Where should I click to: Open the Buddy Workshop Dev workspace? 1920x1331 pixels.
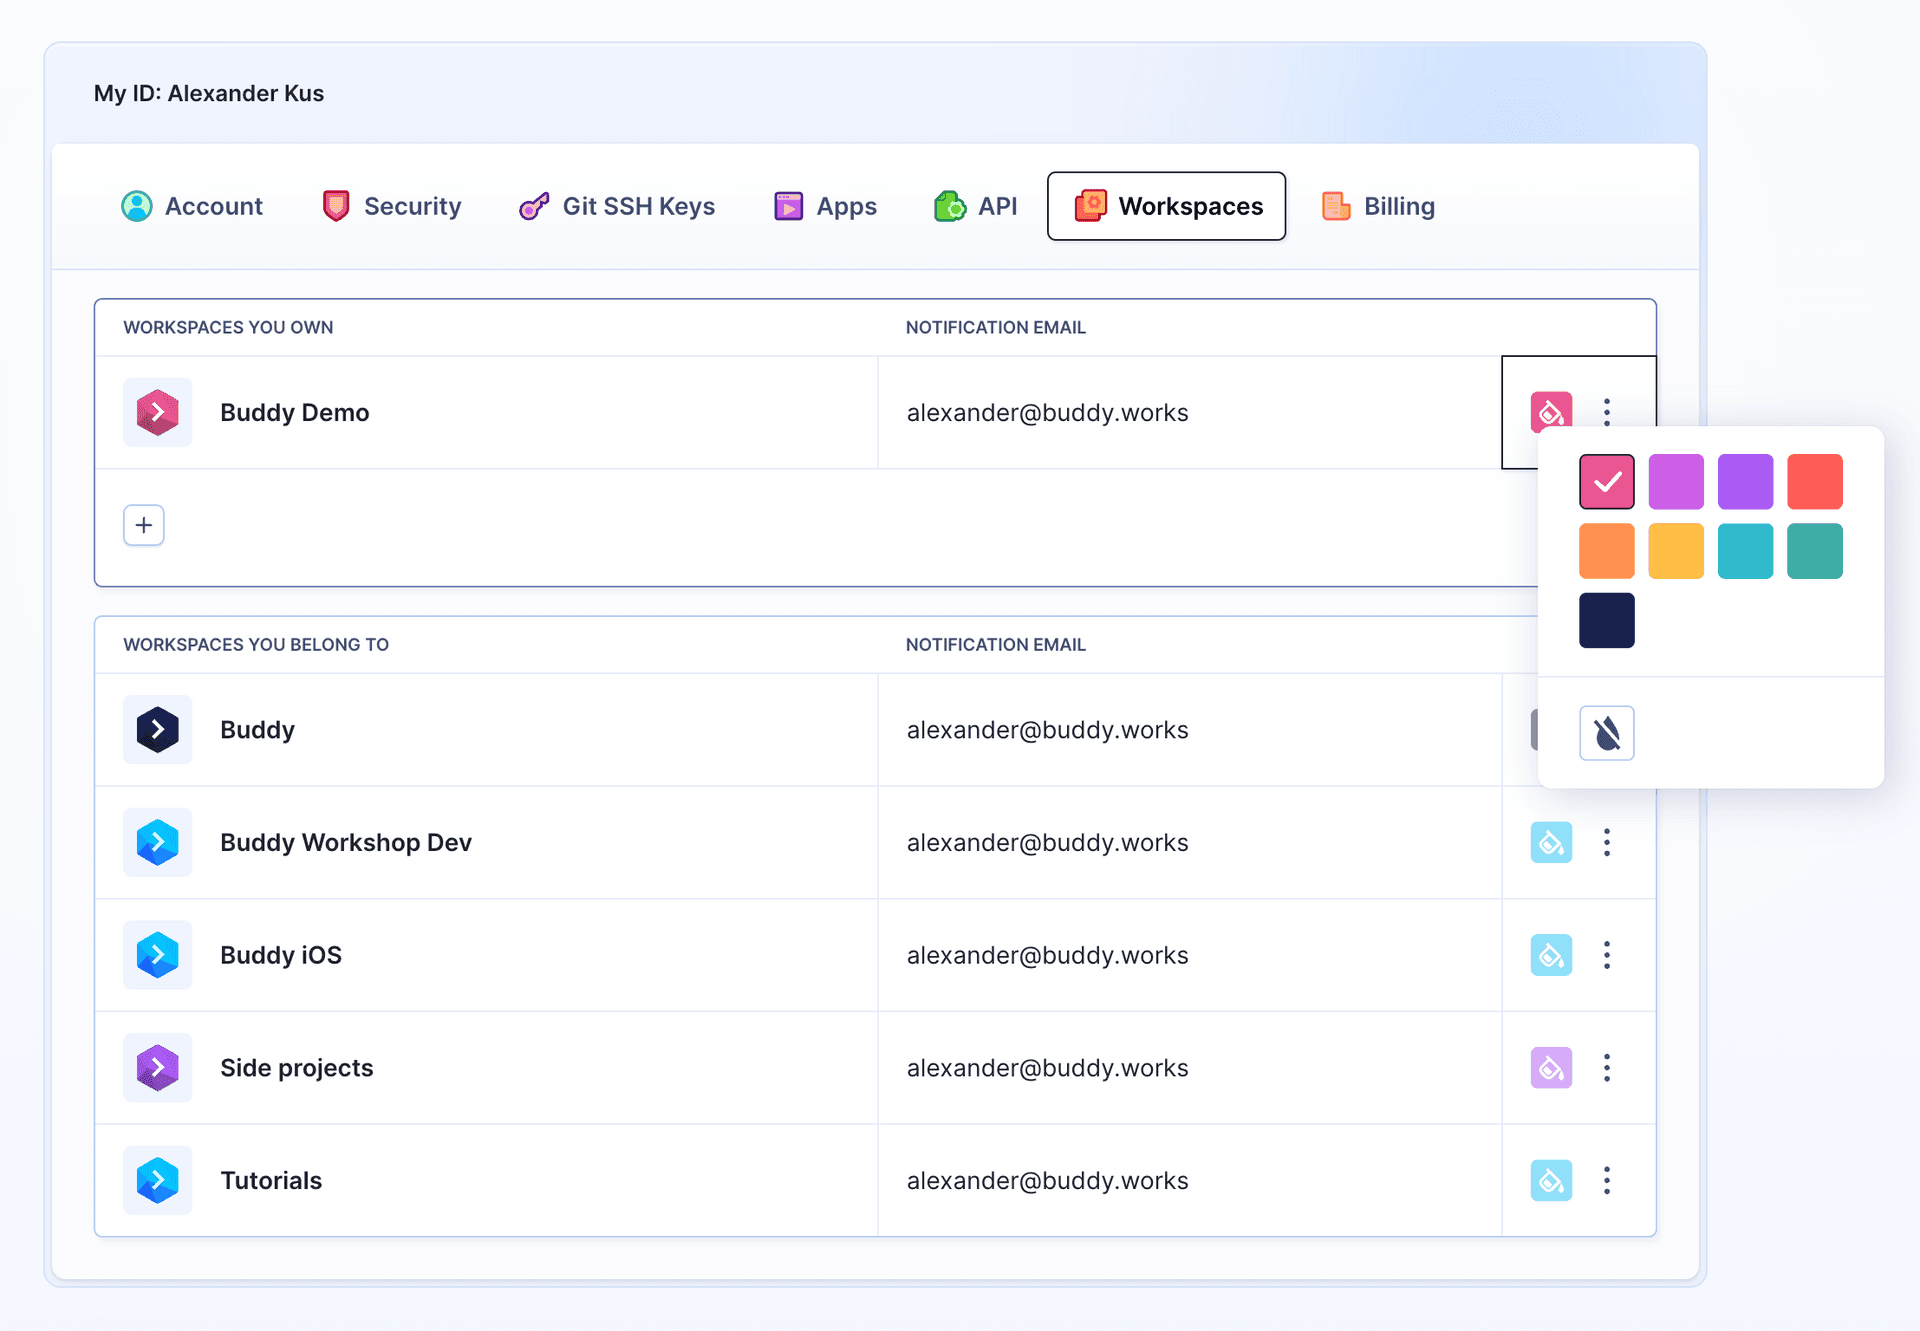pos(346,842)
